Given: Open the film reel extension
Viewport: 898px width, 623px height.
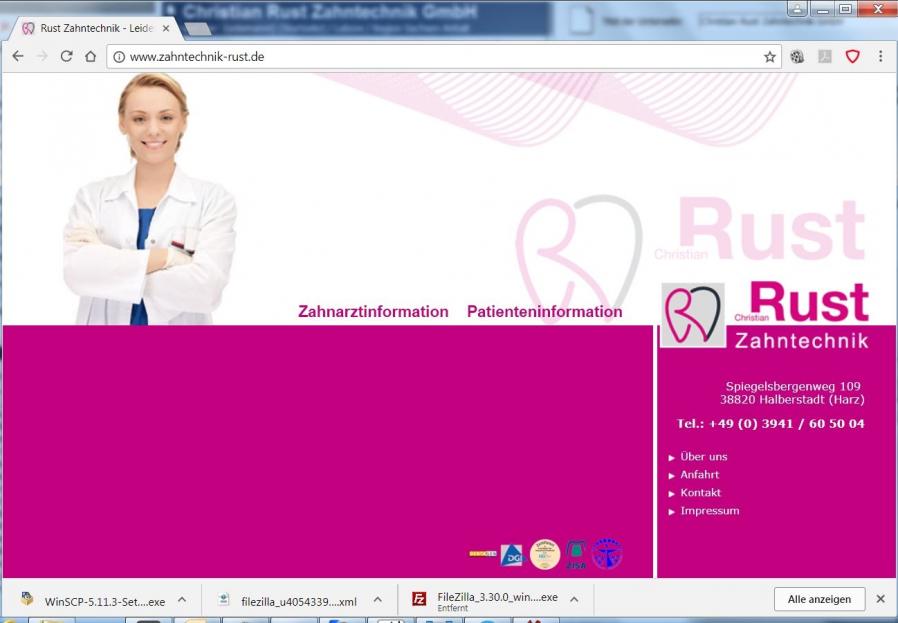Looking at the screenshot, I should (x=797, y=57).
